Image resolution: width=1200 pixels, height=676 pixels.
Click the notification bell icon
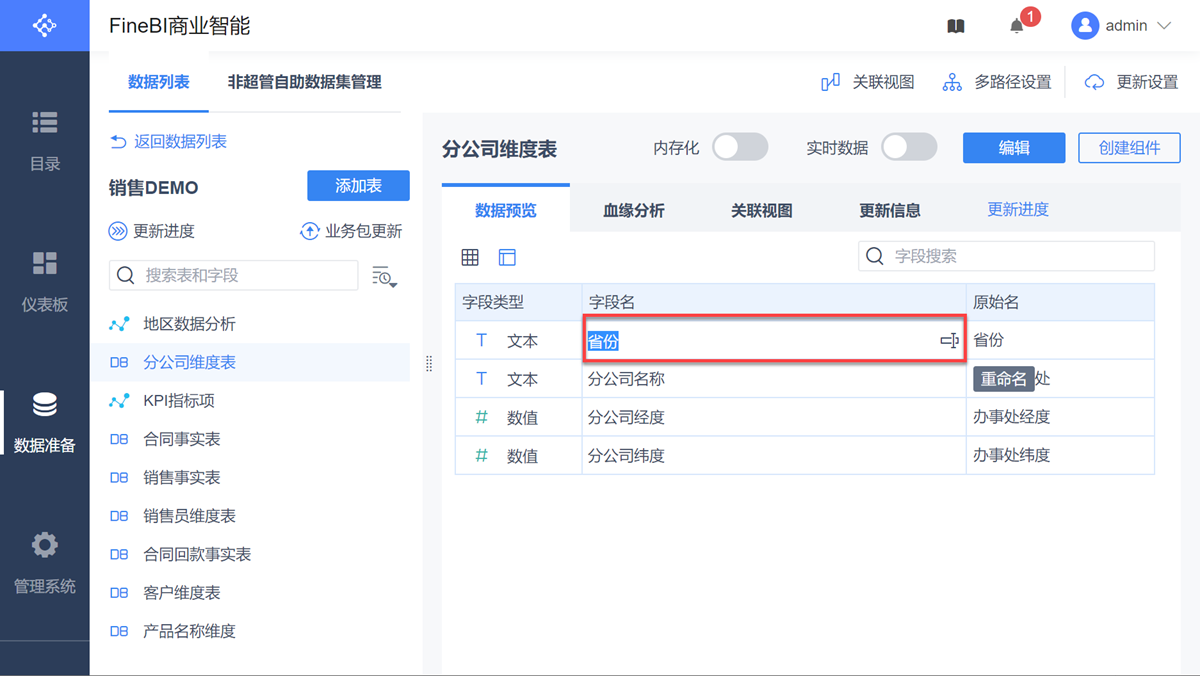tap(1017, 26)
